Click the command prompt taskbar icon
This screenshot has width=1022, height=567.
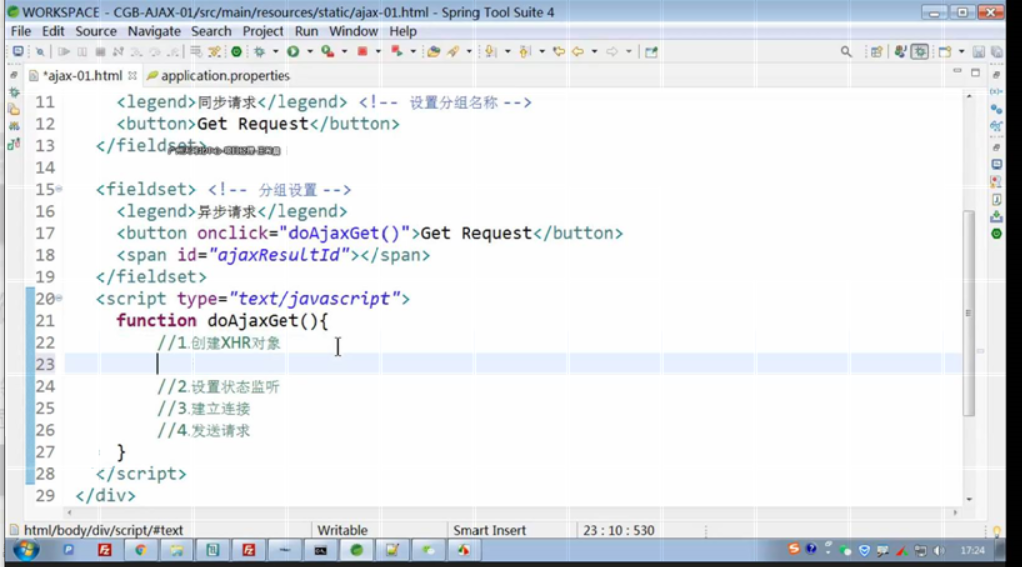pos(321,551)
